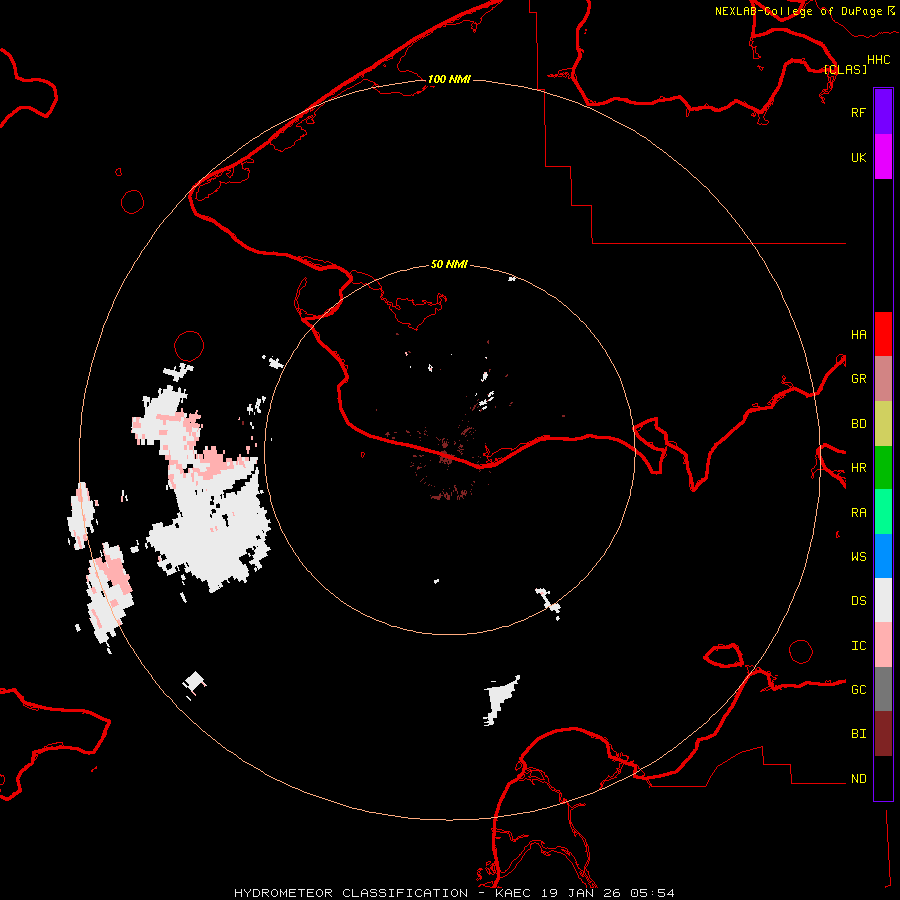900x900 pixels.
Task: Click the GR legend color swatch
Action: point(883,379)
